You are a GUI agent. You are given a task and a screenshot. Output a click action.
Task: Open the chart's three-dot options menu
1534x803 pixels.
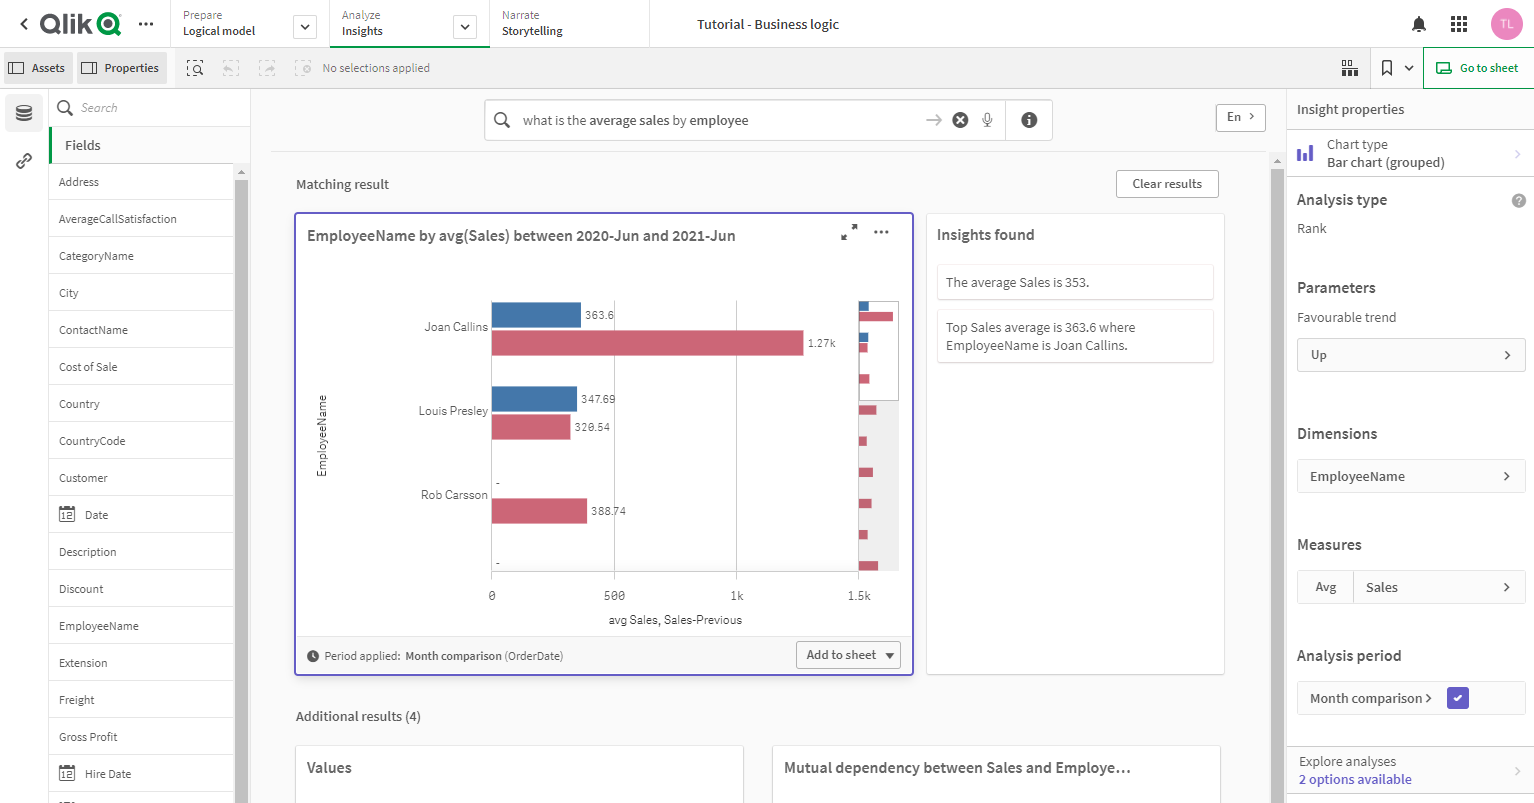(x=881, y=232)
